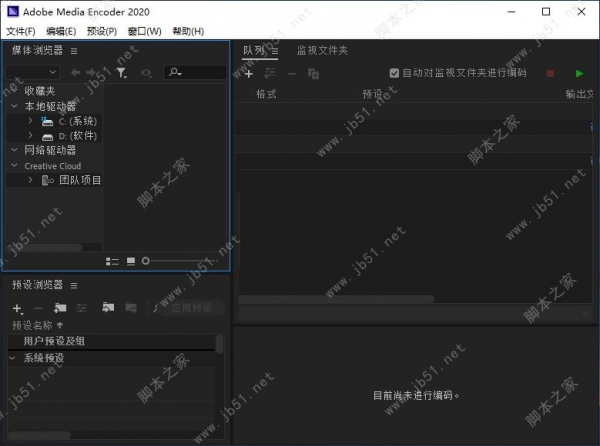Image resolution: width=600 pixels, height=446 pixels.
Task: Click the filter funnel icon in media browser
Action: [x=121, y=72]
